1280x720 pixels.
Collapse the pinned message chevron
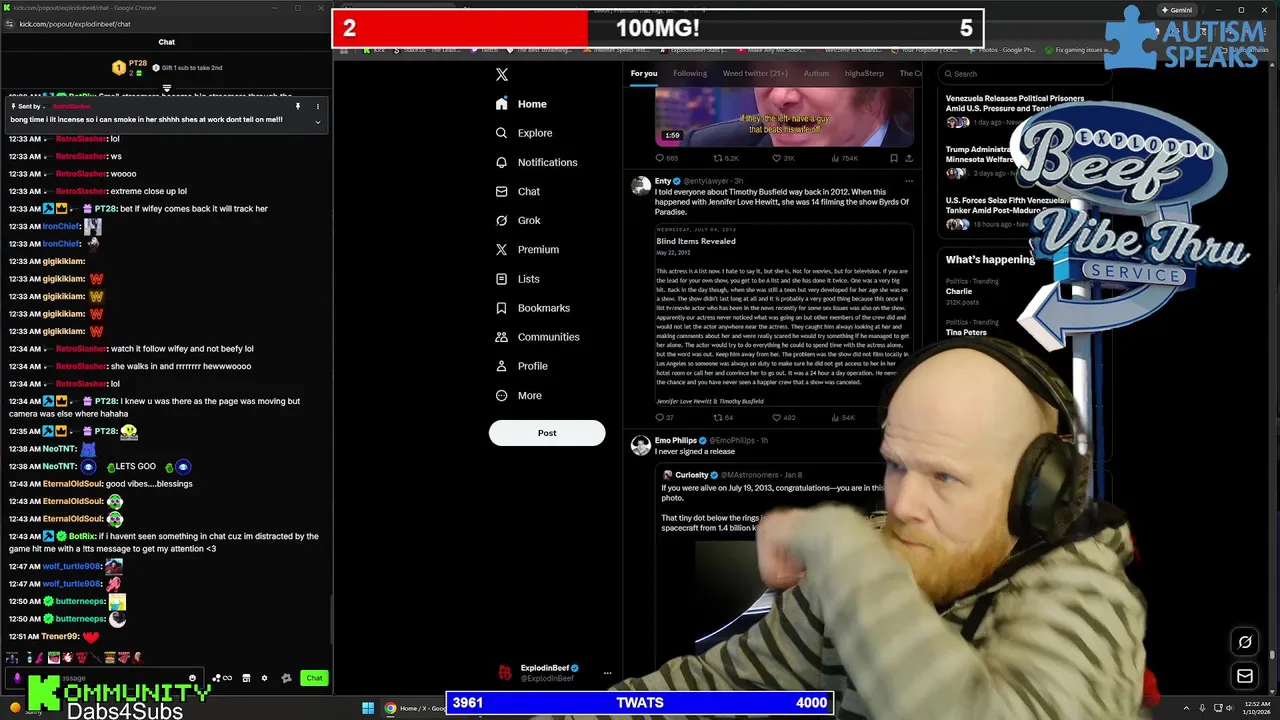[318, 122]
